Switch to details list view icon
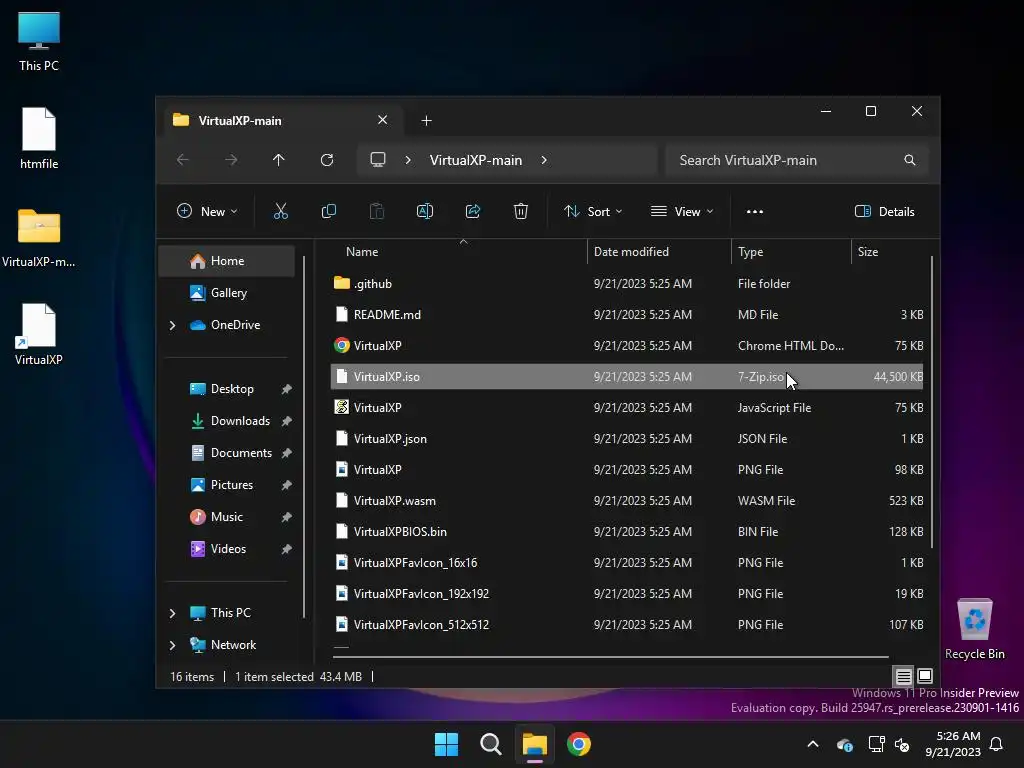Viewport: 1024px width, 768px height. point(903,677)
